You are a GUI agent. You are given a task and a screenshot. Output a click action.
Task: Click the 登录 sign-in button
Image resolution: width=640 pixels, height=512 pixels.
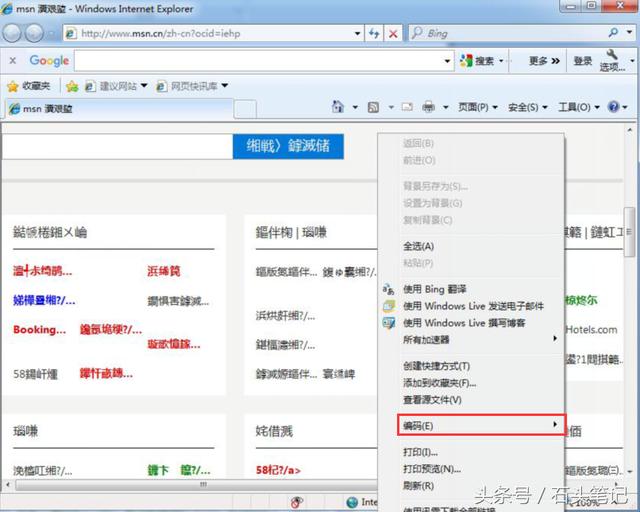click(x=582, y=61)
